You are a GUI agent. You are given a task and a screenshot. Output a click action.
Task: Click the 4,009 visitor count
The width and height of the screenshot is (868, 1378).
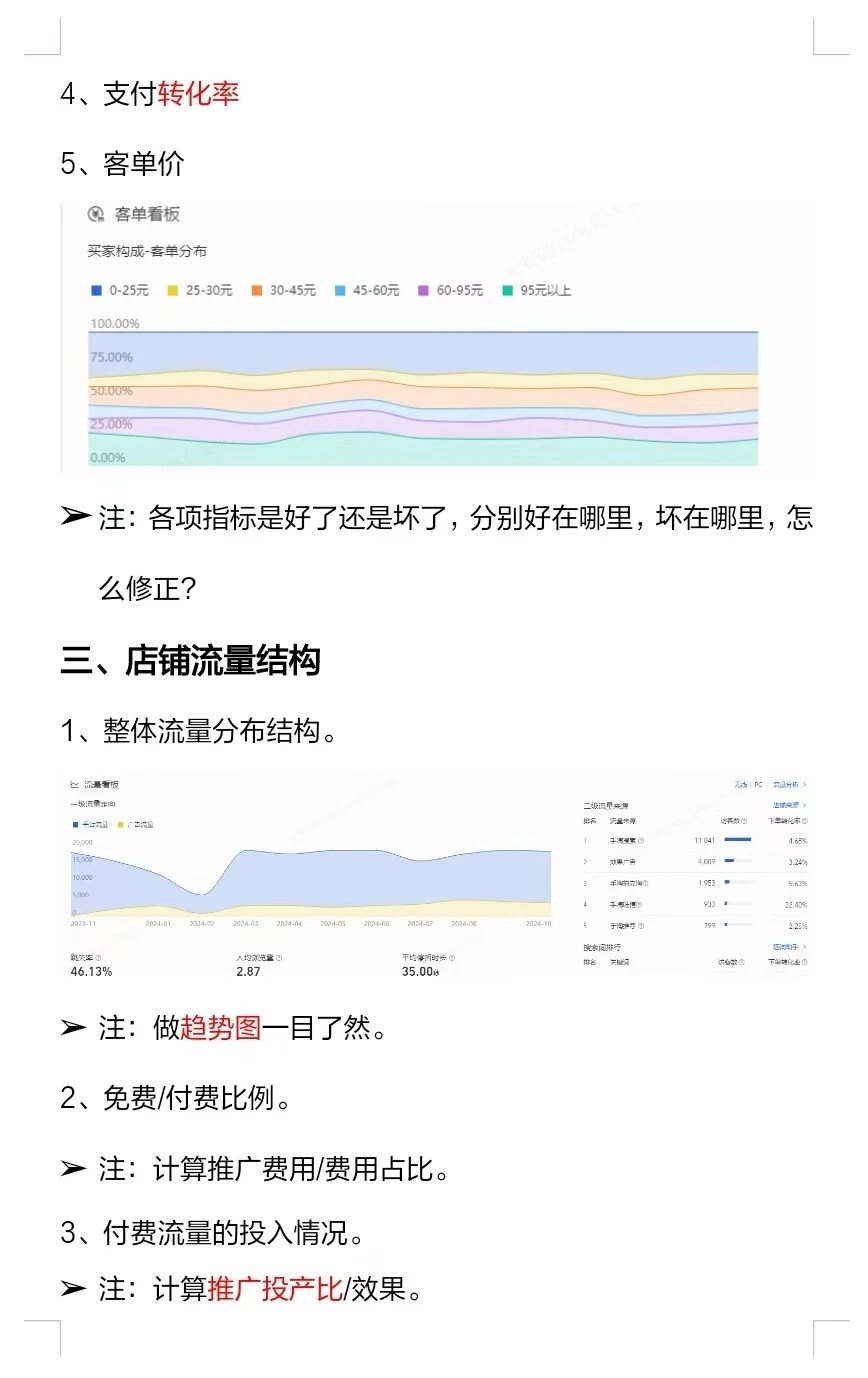(706, 861)
